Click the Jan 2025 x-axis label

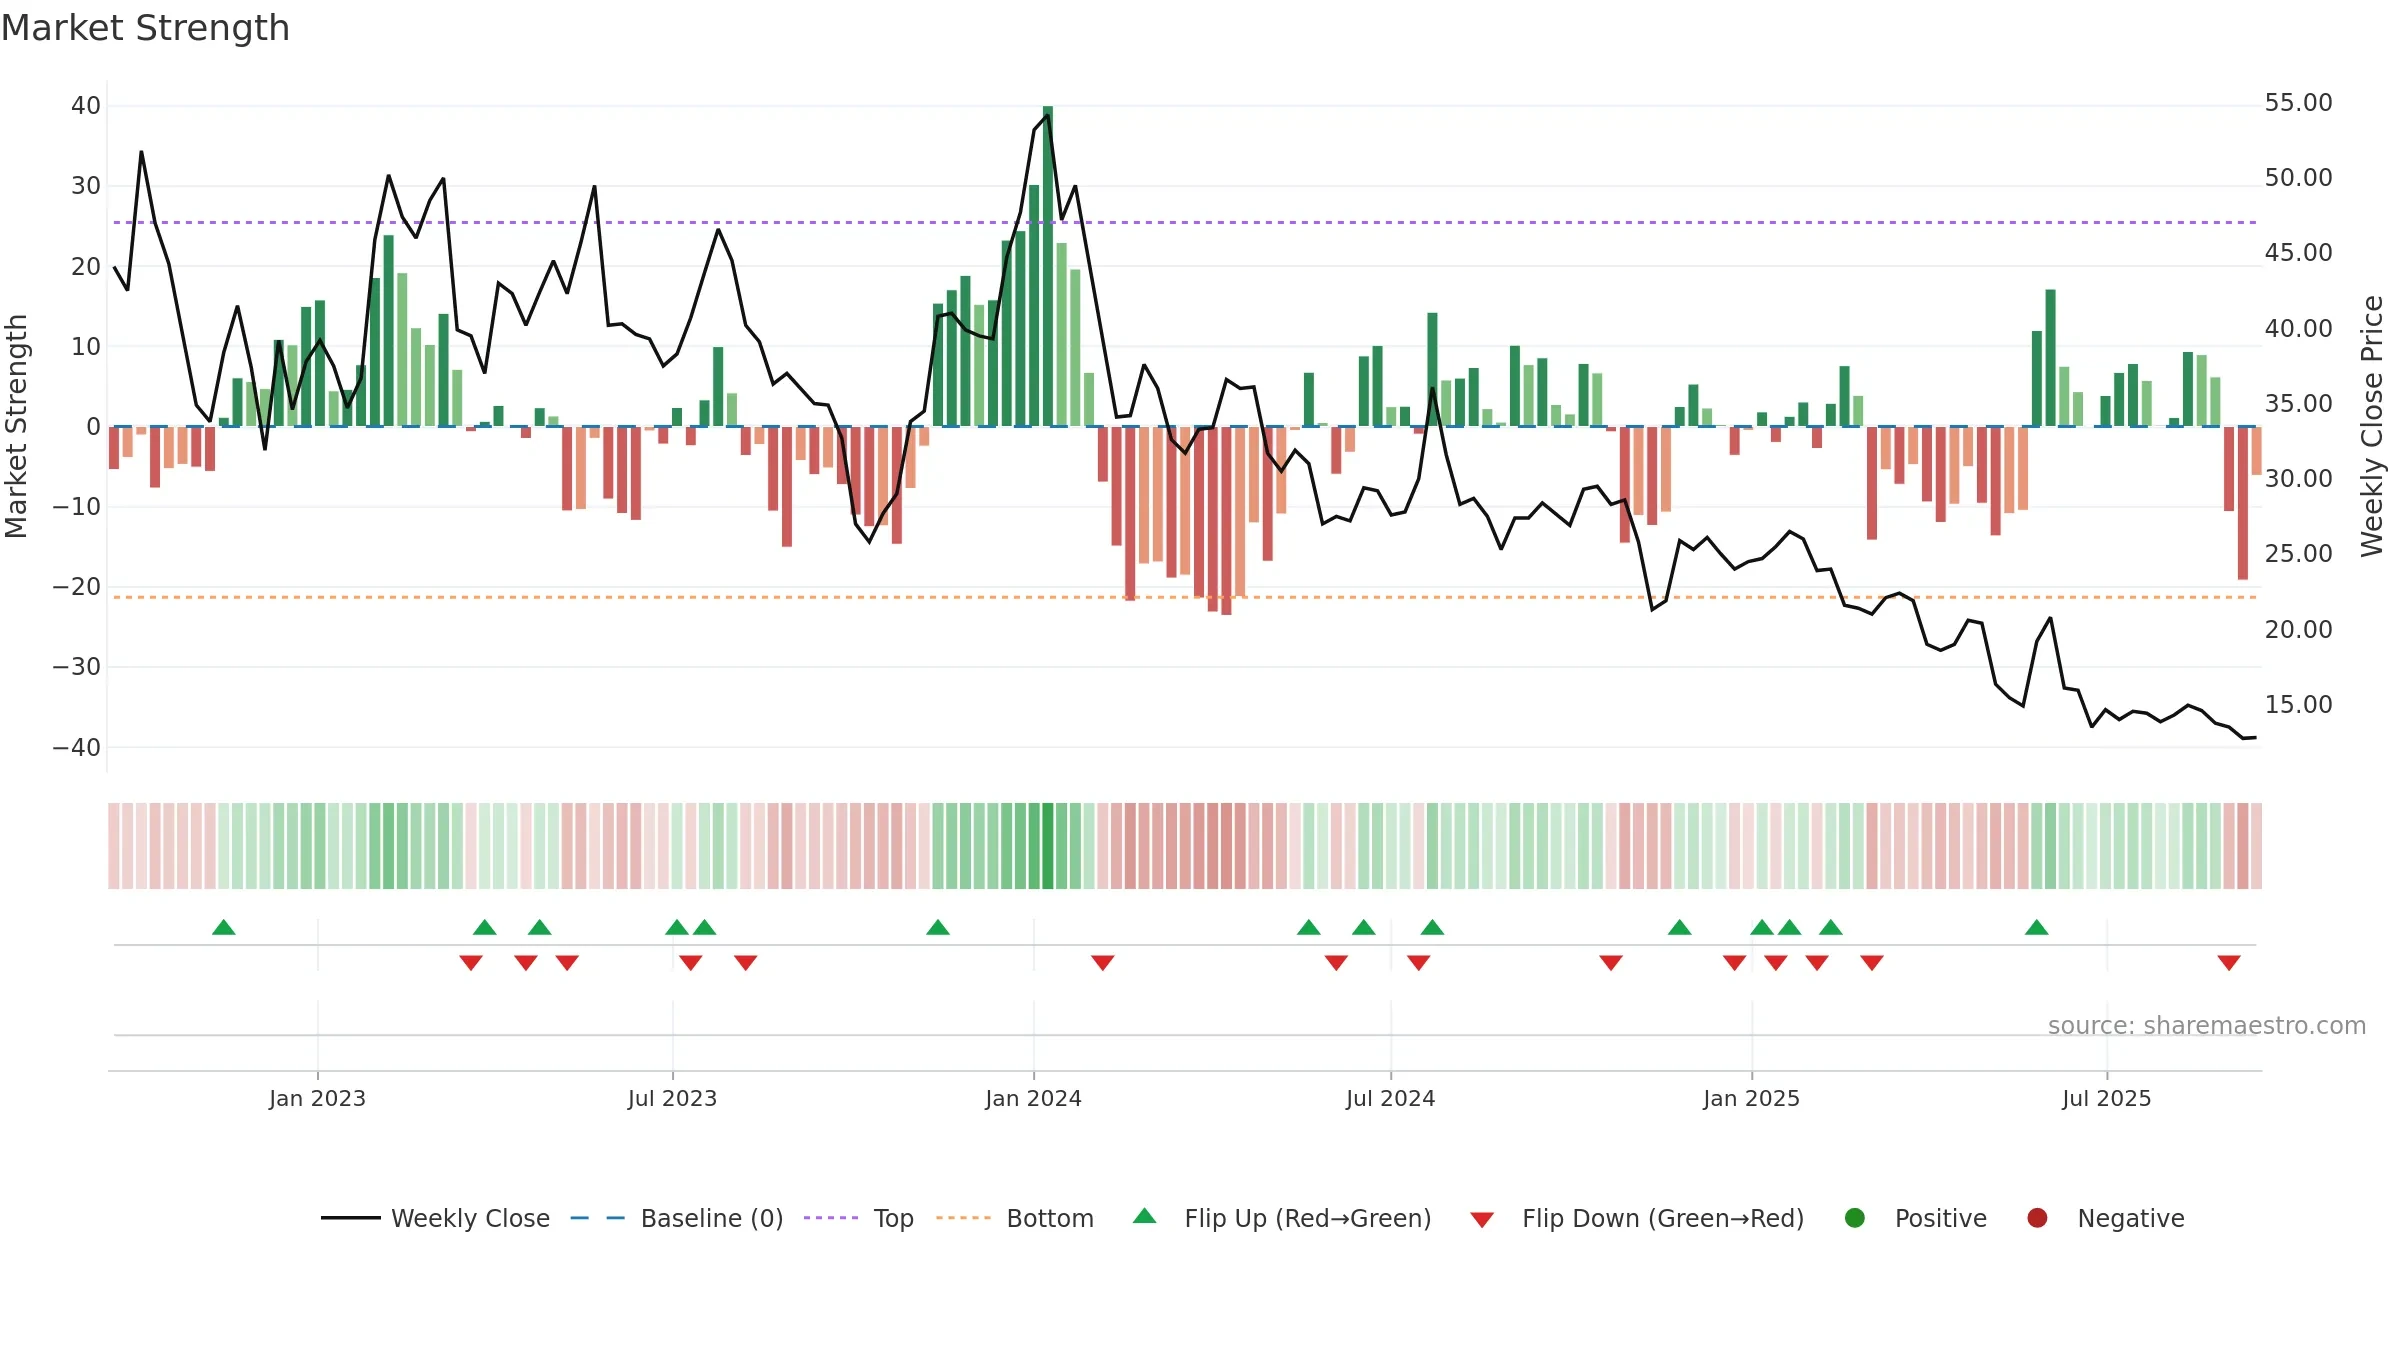click(x=1751, y=1098)
